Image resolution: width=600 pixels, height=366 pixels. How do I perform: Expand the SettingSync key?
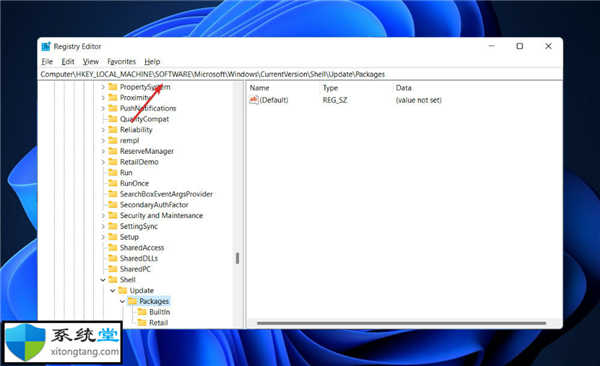tap(103, 226)
